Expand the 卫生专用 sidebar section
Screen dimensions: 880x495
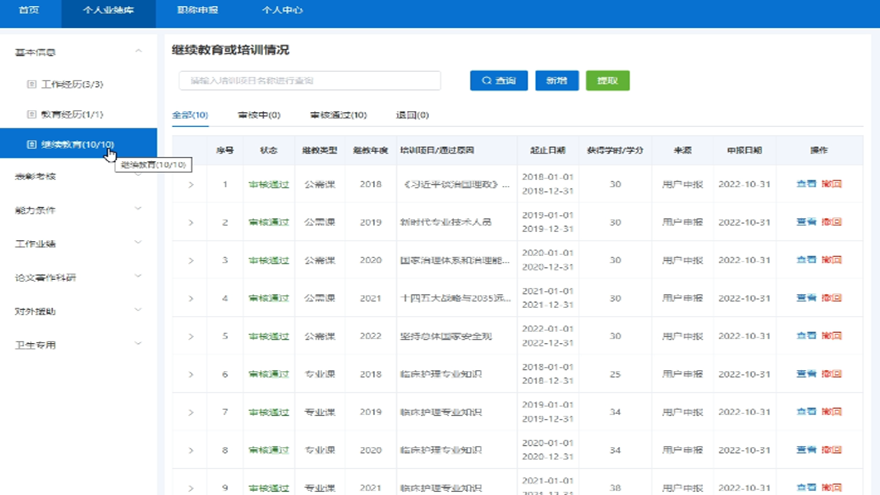pyautogui.click(x=138, y=345)
